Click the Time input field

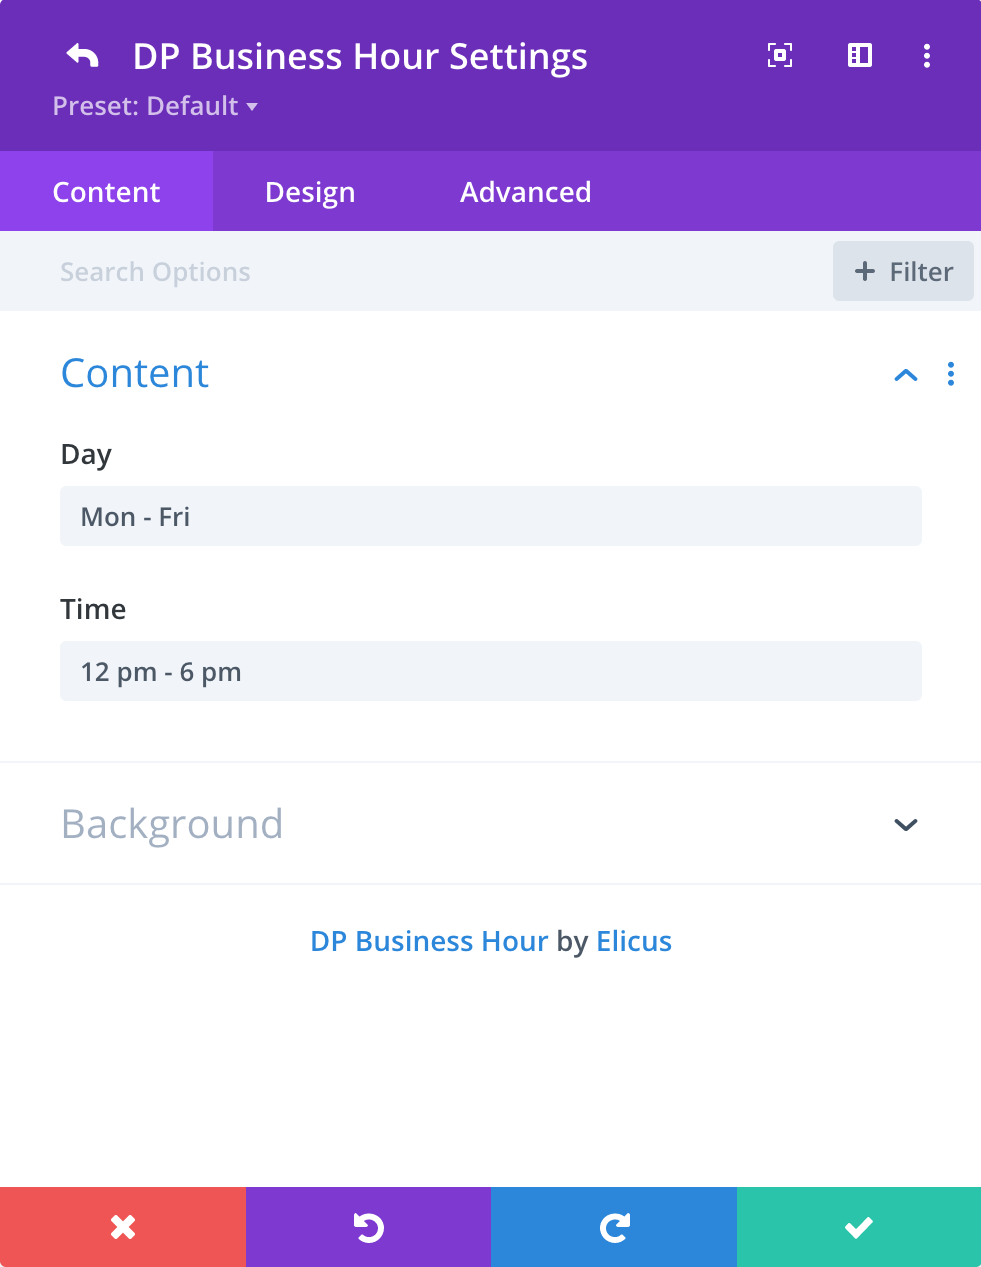[x=491, y=671]
